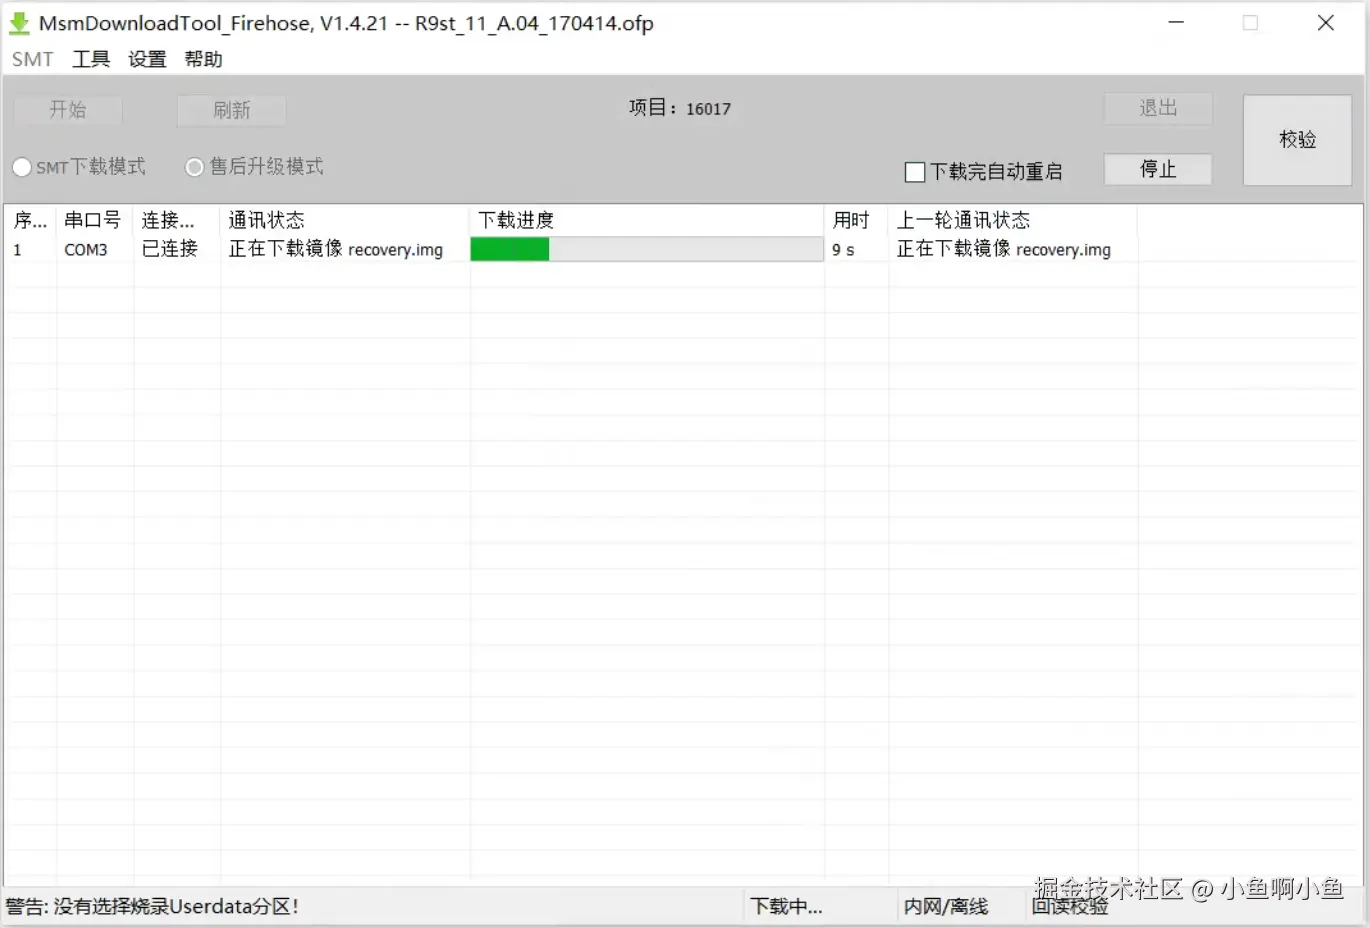
Task: Click the 上一轮通讯状态 column header
Action: pyautogui.click(x=1012, y=220)
